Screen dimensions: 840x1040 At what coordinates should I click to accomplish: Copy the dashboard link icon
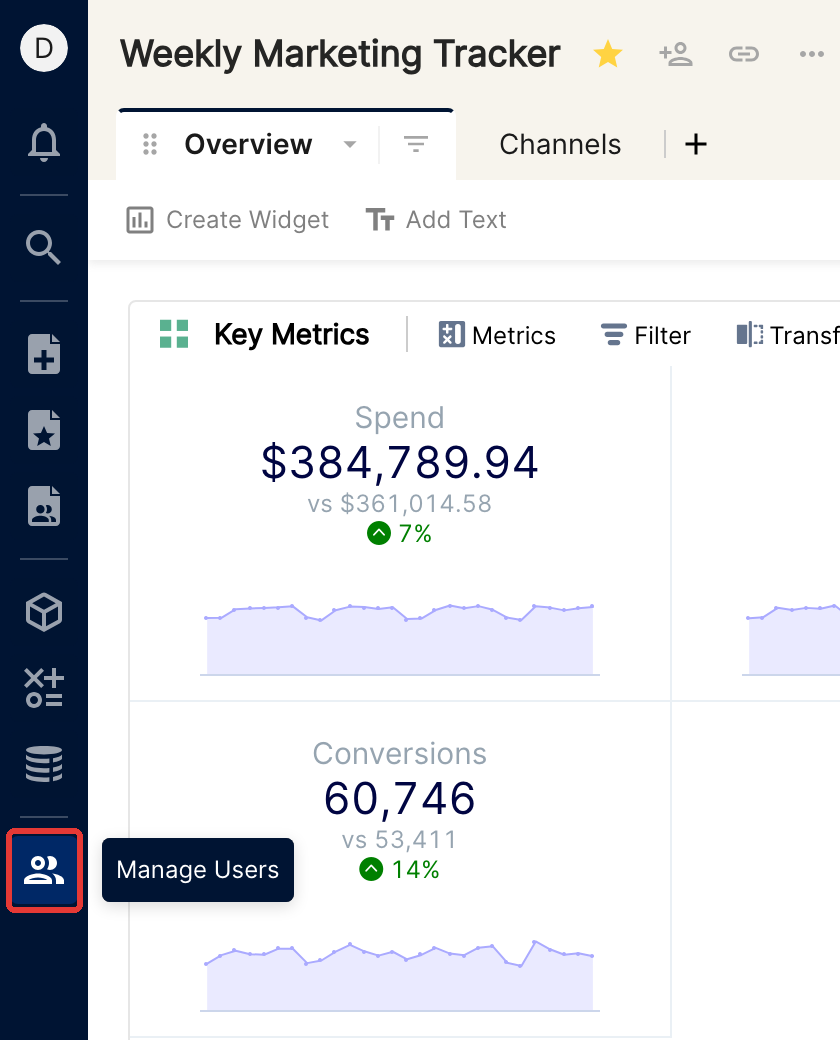[x=744, y=54]
